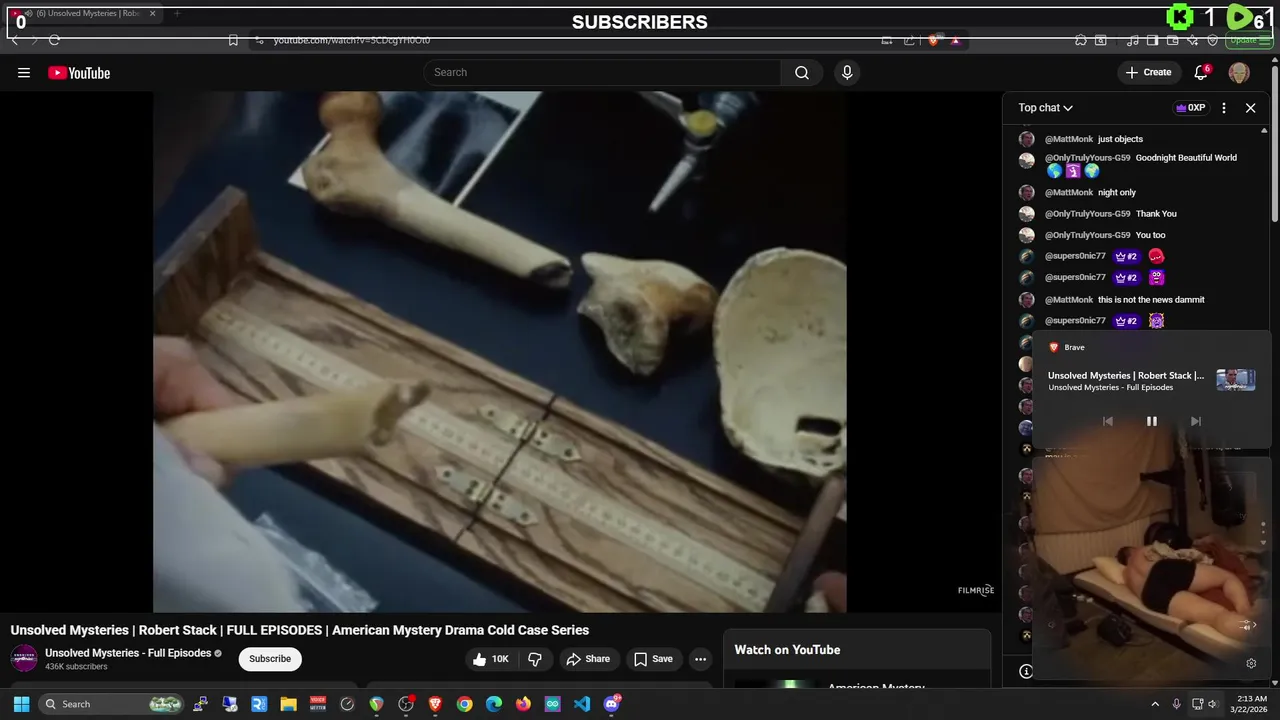The image size is (1280, 720).
Task: Click the YouTube search input field
Action: click(x=602, y=73)
